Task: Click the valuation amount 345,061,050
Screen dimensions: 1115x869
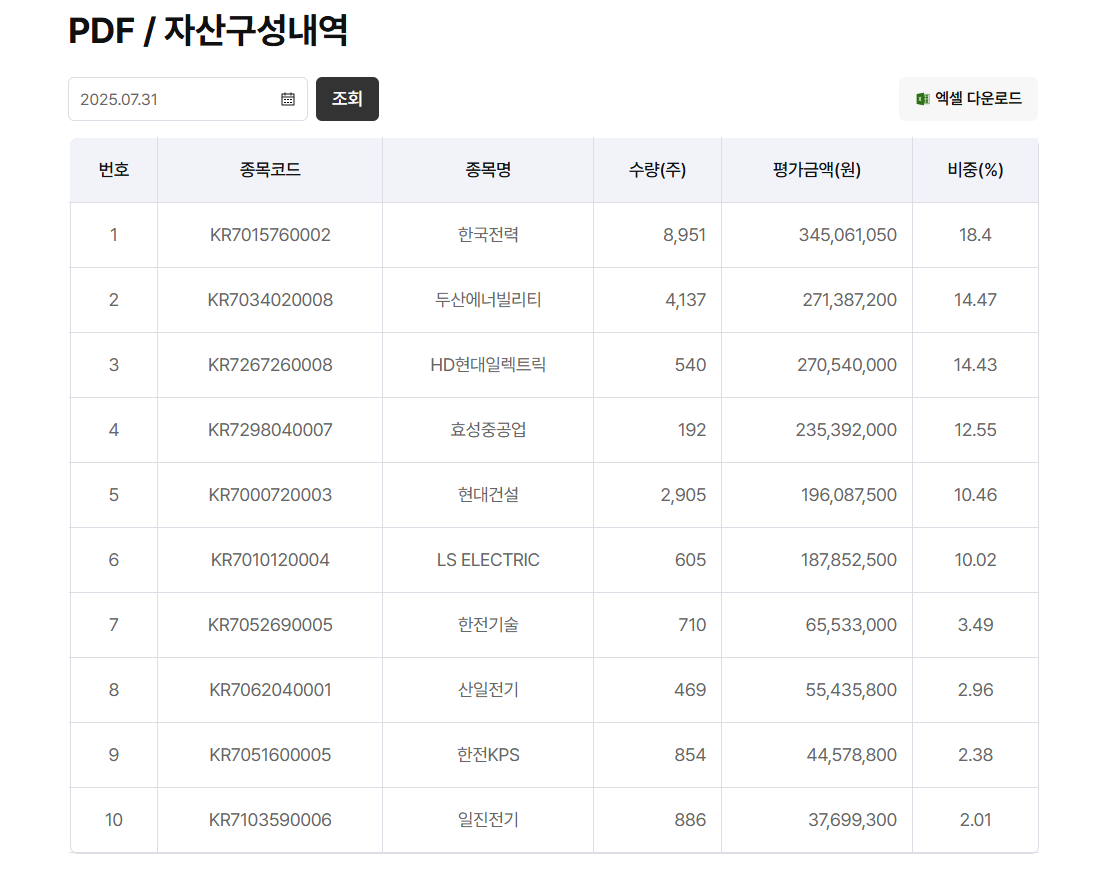Action: pyautogui.click(x=847, y=235)
